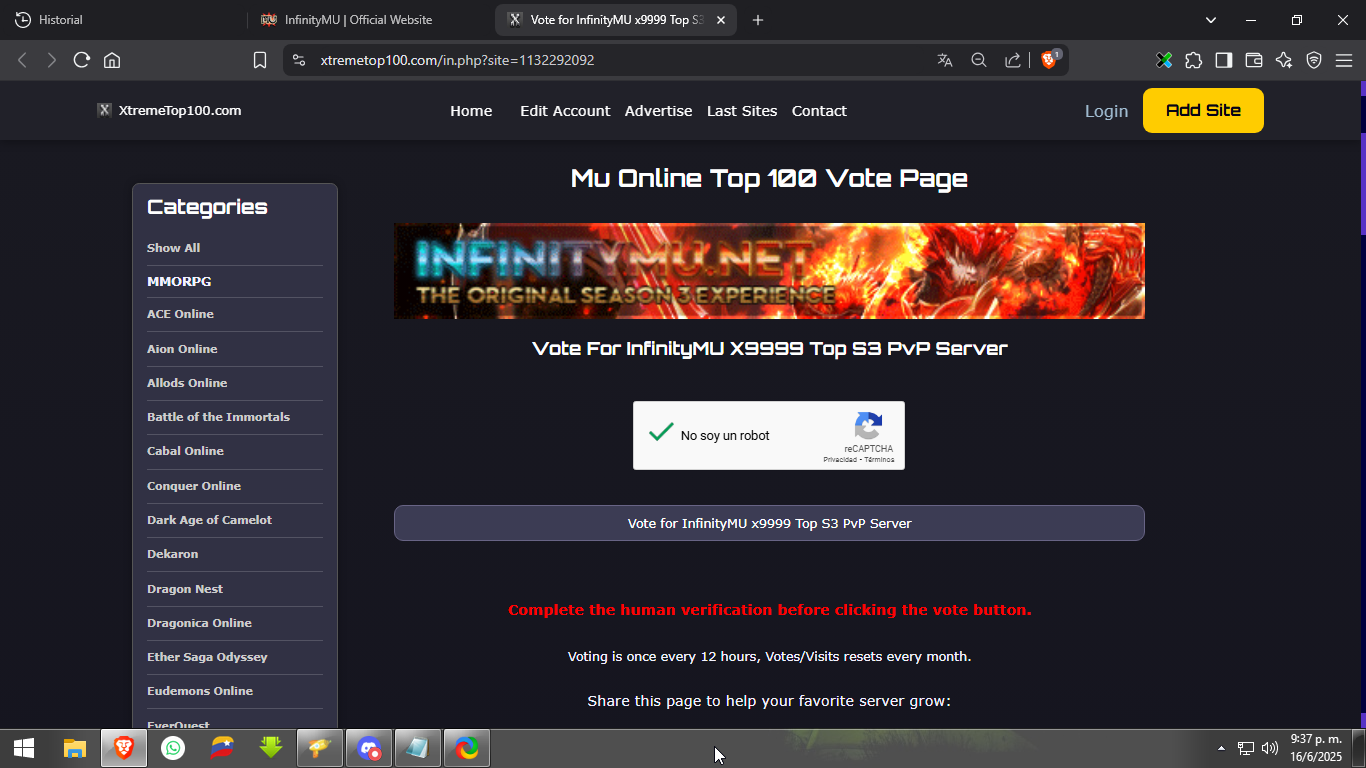The width and height of the screenshot is (1366, 768).
Task: Select the Vote for InfinityMU x9999 tab
Action: click(x=615, y=20)
